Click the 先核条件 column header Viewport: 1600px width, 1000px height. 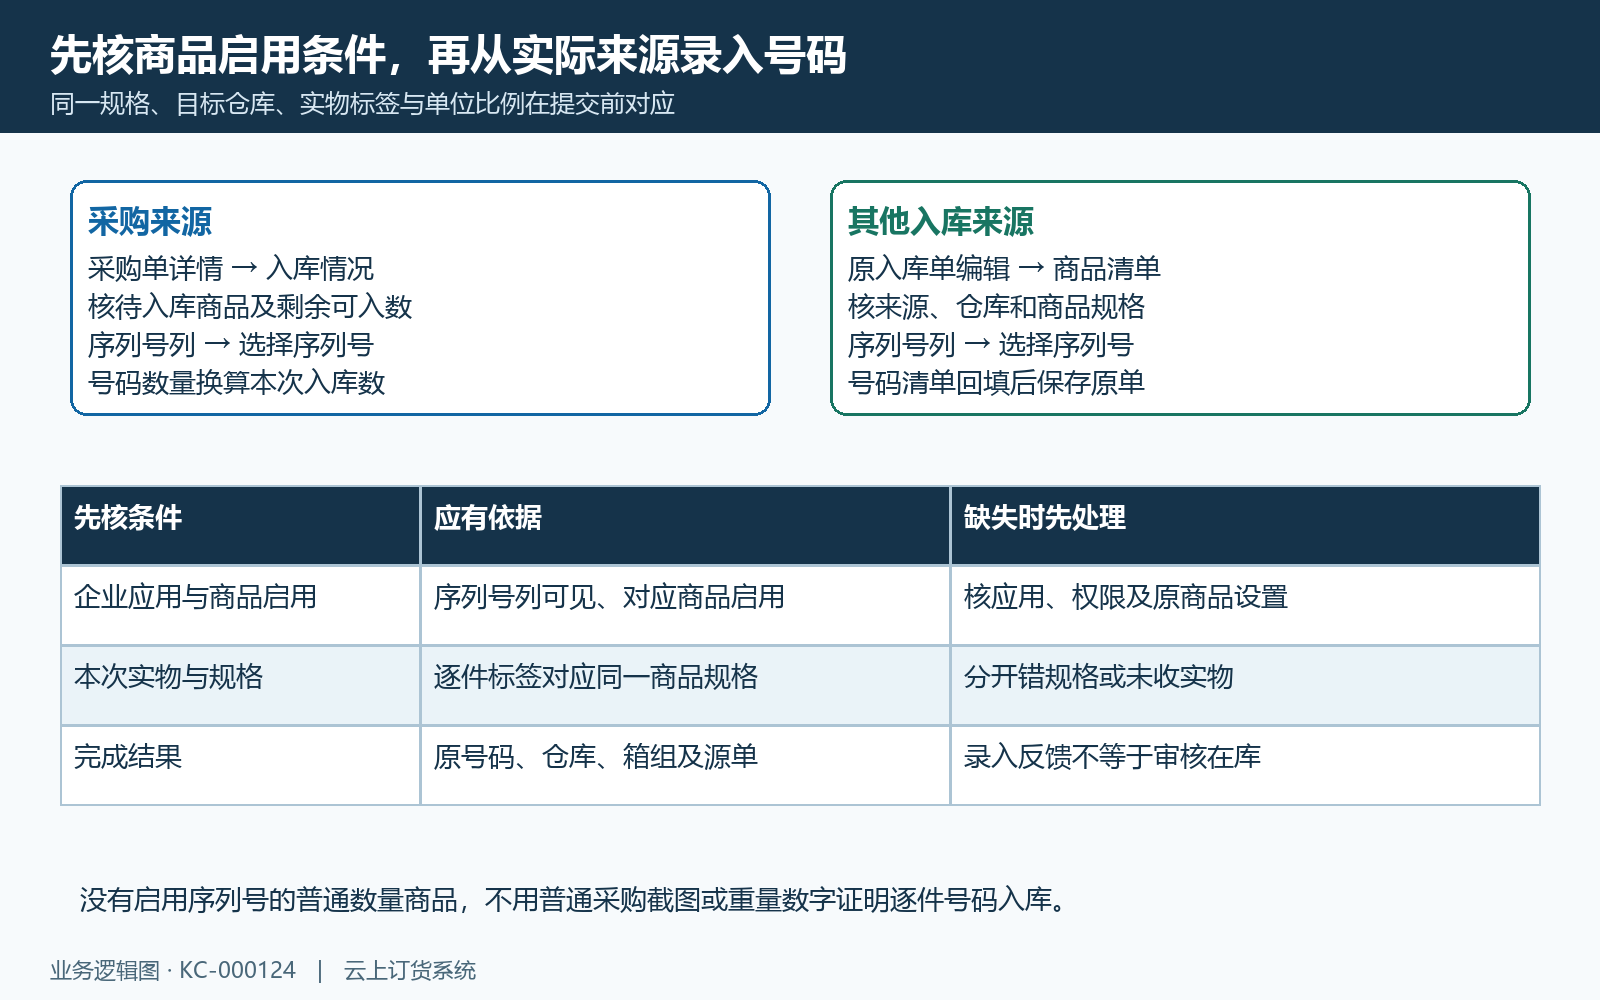[x=240, y=526]
